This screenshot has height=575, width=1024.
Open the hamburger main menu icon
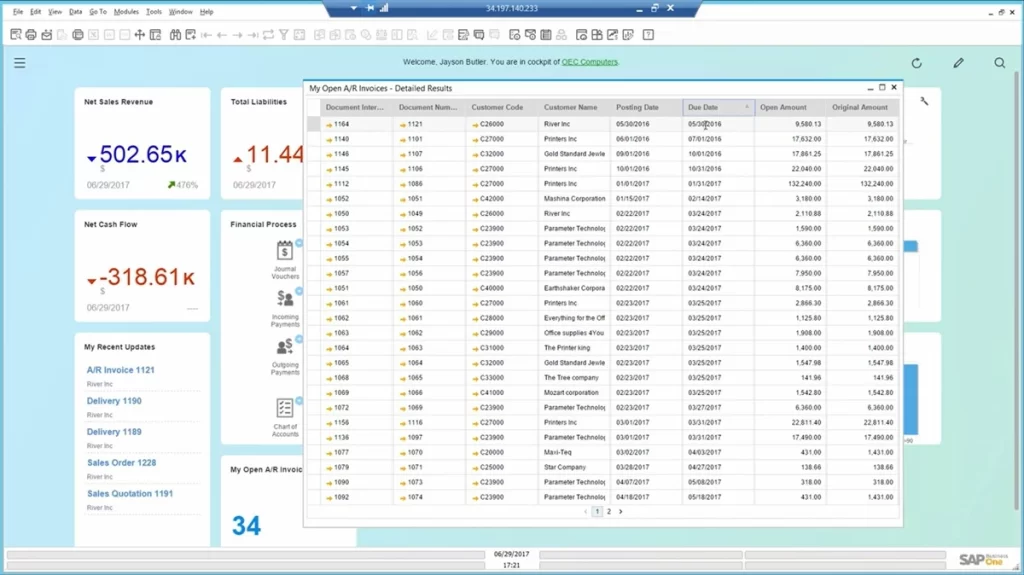pos(19,63)
